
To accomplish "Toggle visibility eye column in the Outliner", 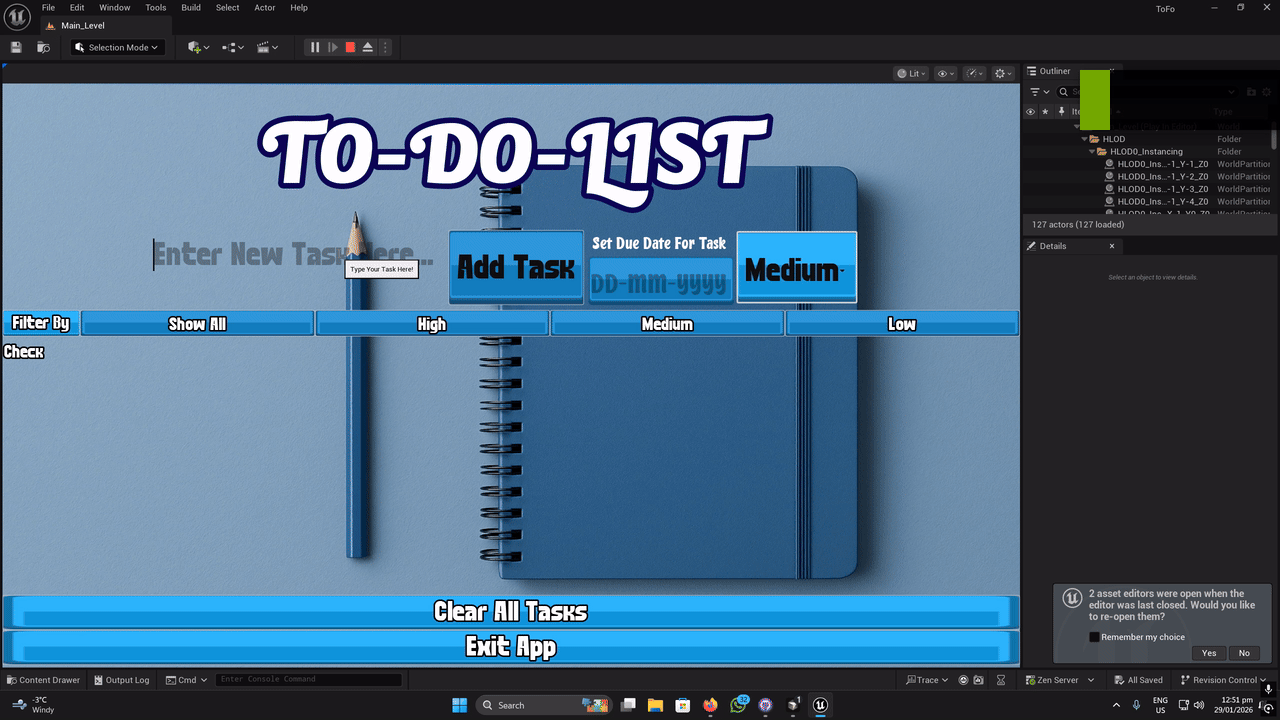I will [1030, 111].
